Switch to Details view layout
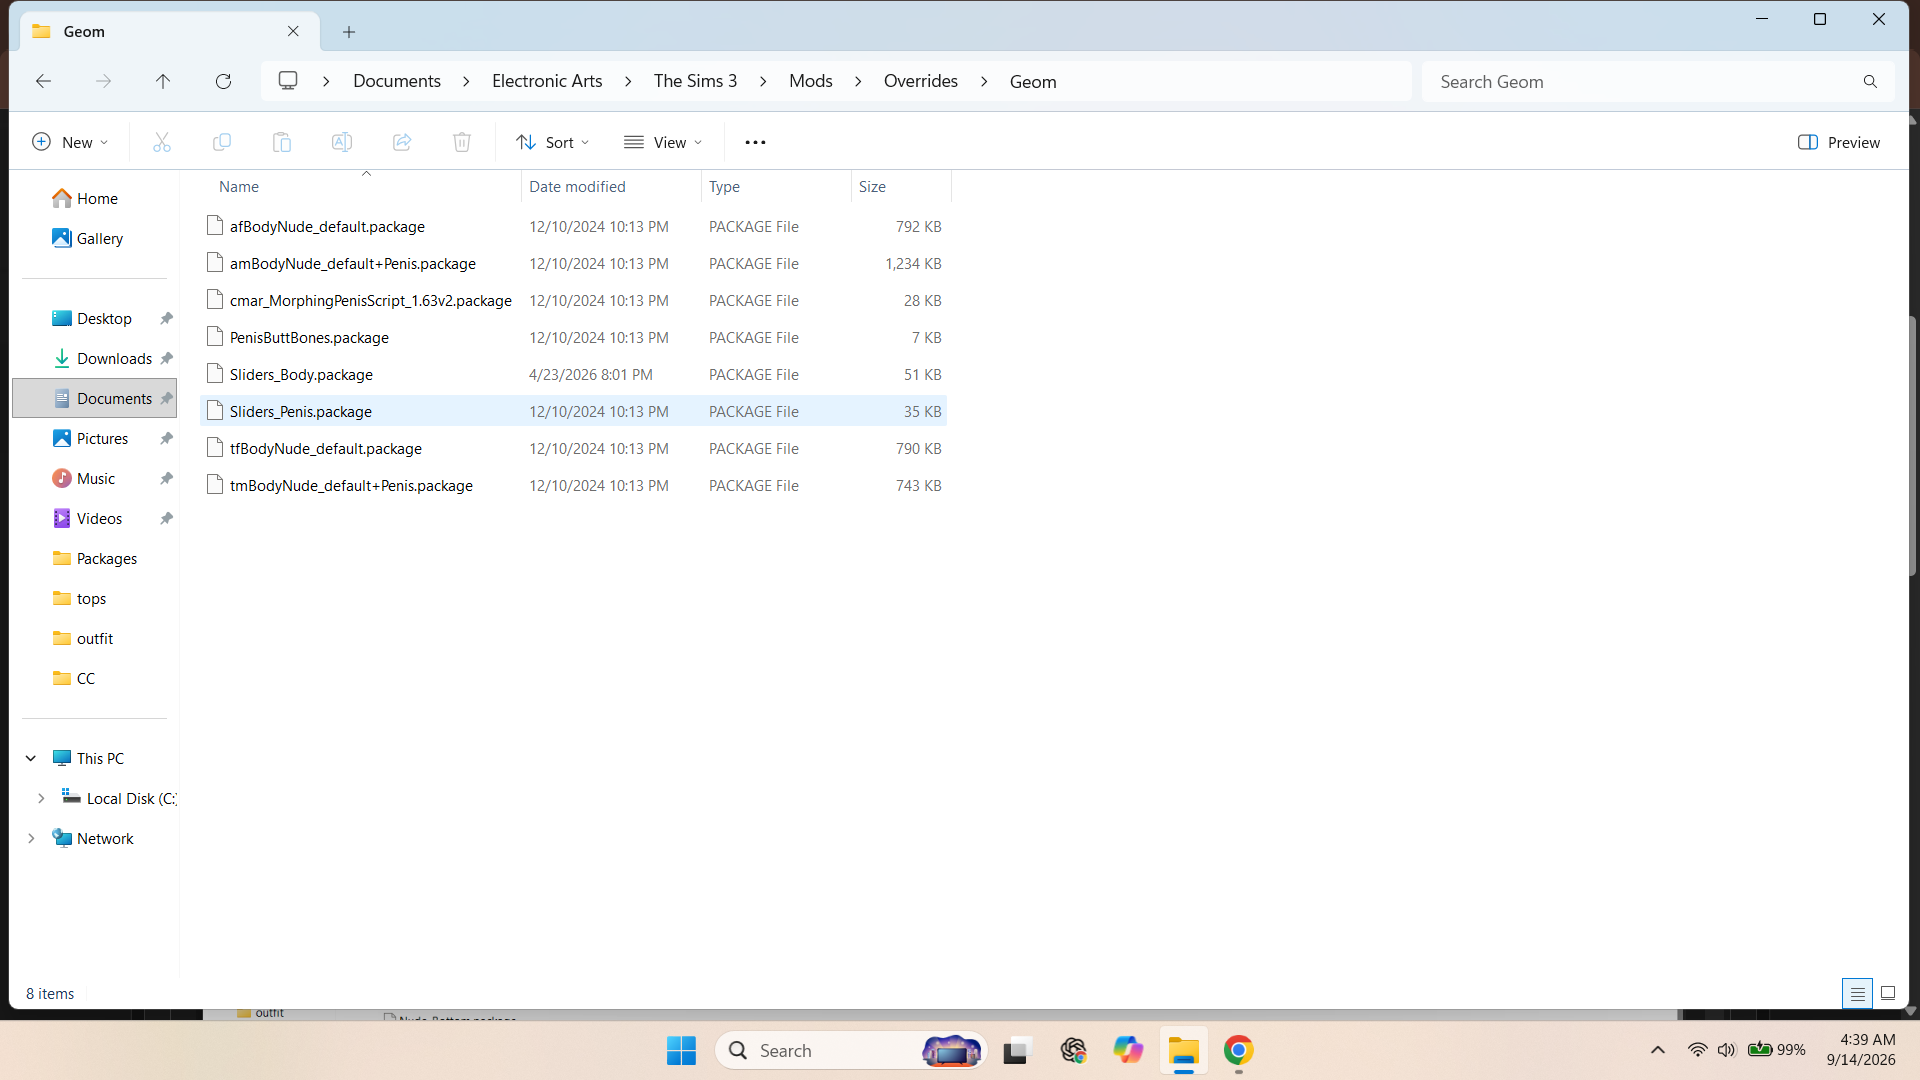The height and width of the screenshot is (1080, 1920). (x=1857, y=993)
